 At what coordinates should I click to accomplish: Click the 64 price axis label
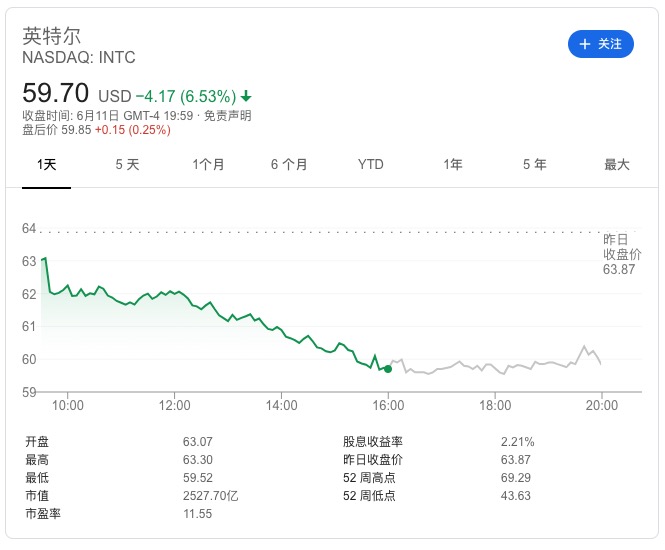(29, 229)
